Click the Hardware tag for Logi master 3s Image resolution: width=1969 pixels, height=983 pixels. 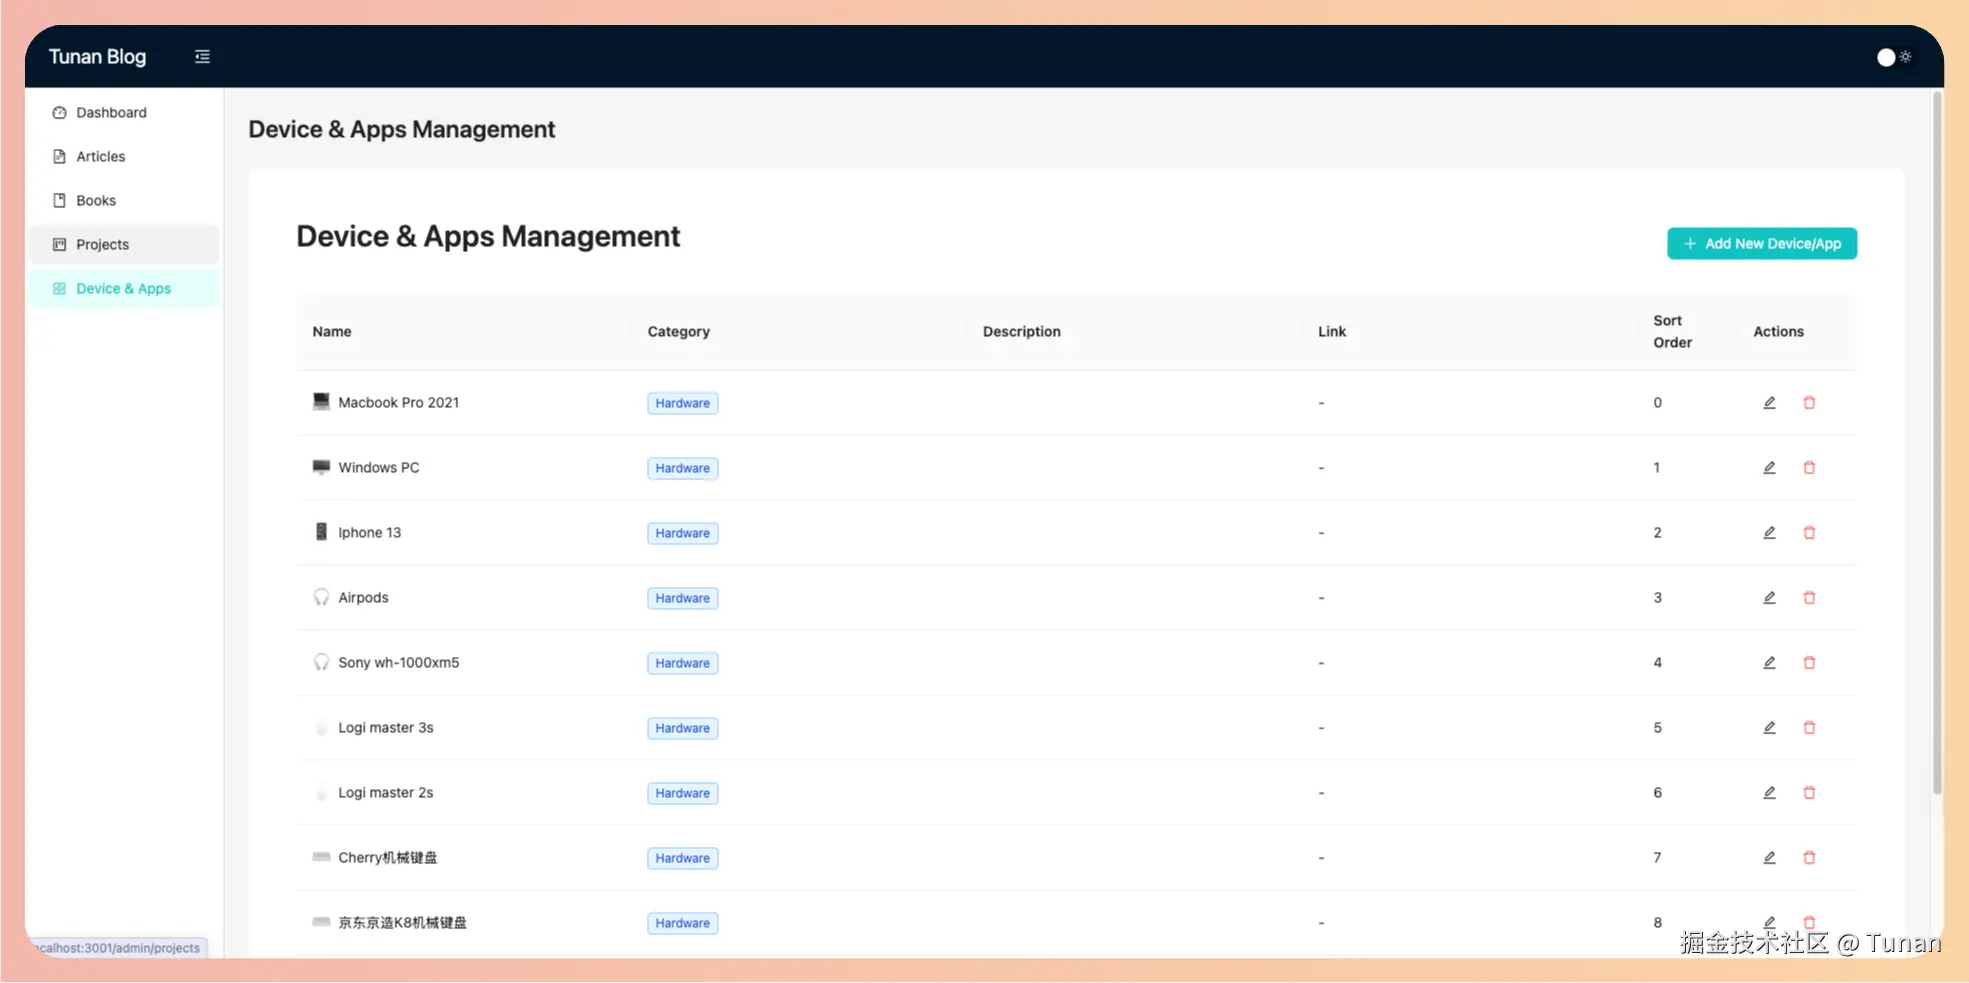pos(683,728)
